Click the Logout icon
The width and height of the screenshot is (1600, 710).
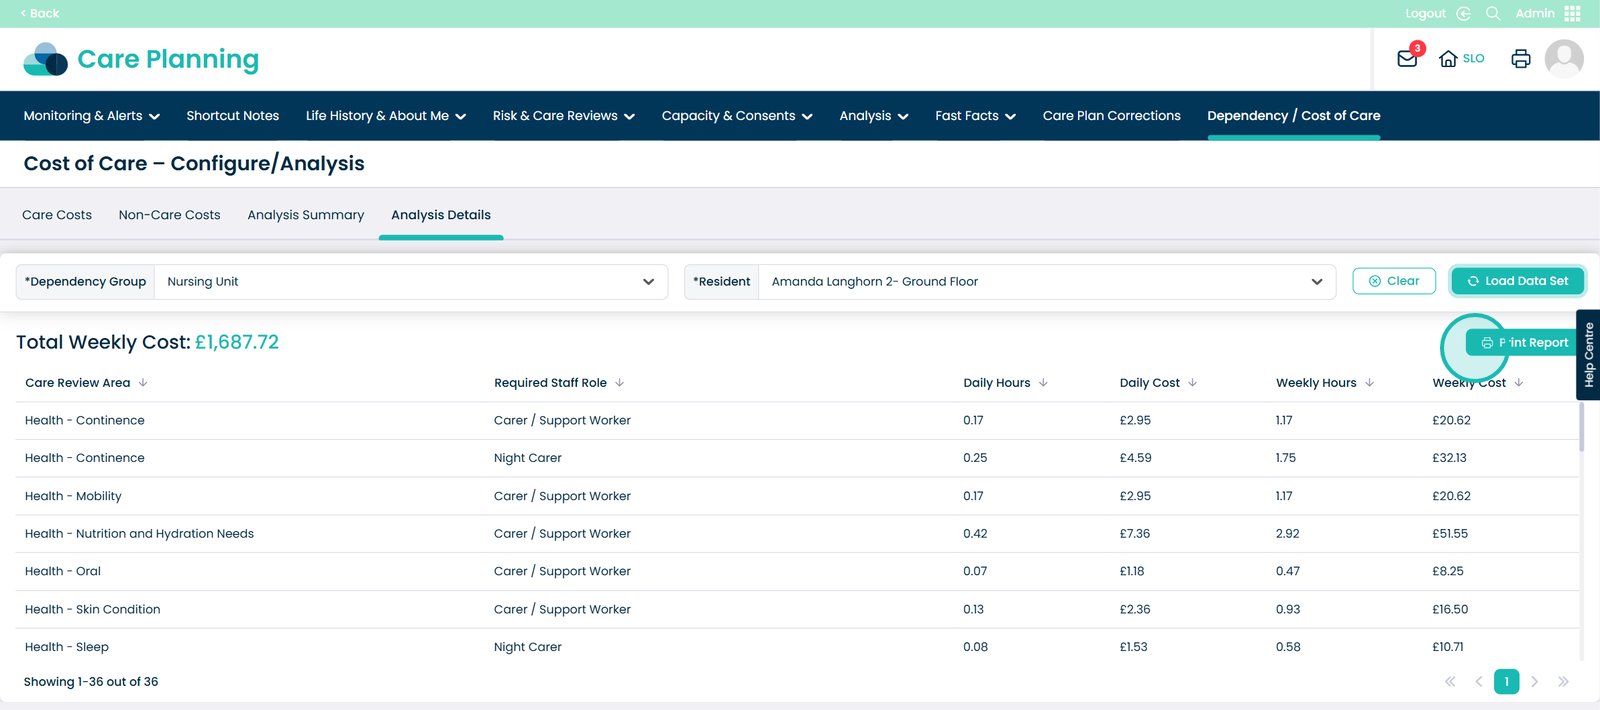tap(1463, 13)
